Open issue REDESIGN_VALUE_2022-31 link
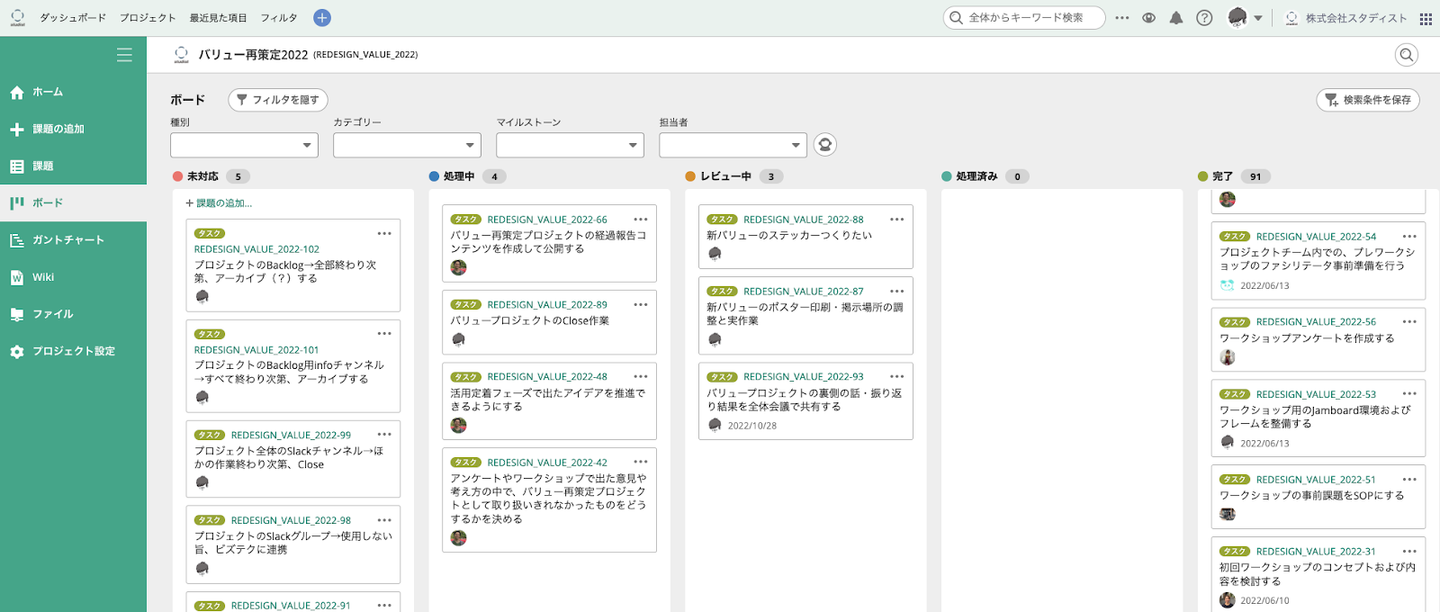 click(x=1316, y=551)
